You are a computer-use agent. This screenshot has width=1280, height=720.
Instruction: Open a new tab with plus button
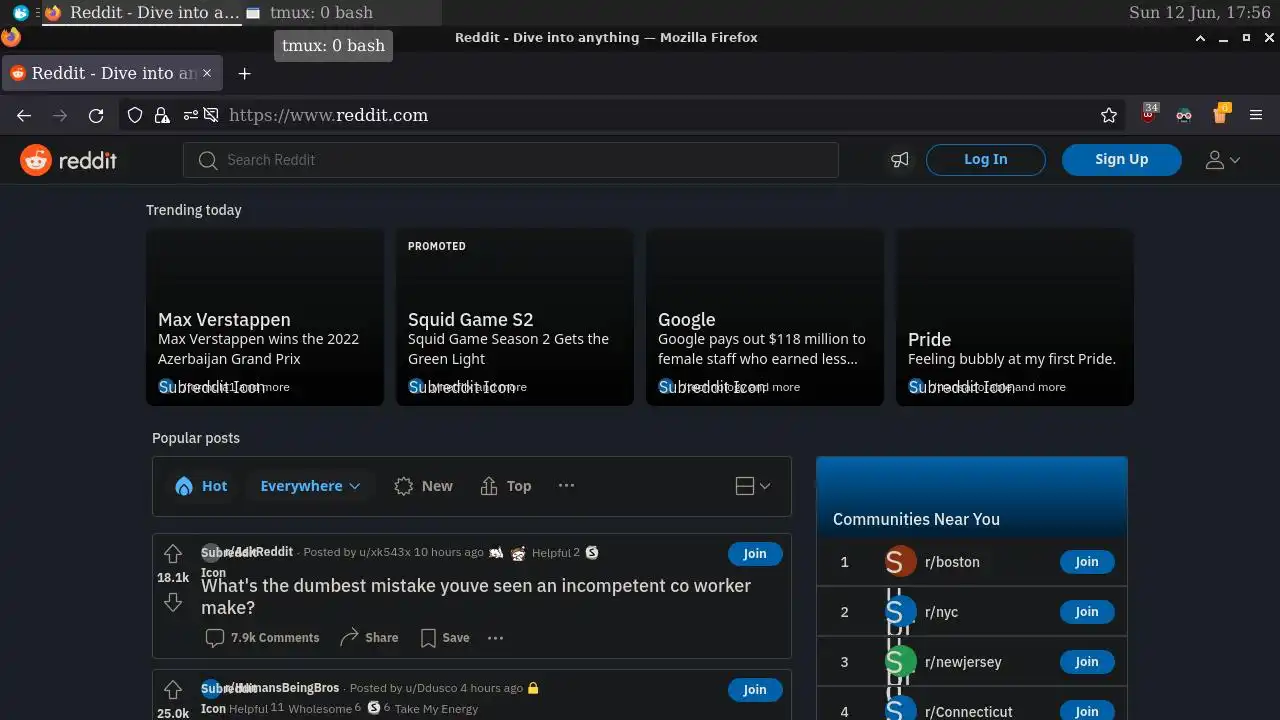coord(244,73)
